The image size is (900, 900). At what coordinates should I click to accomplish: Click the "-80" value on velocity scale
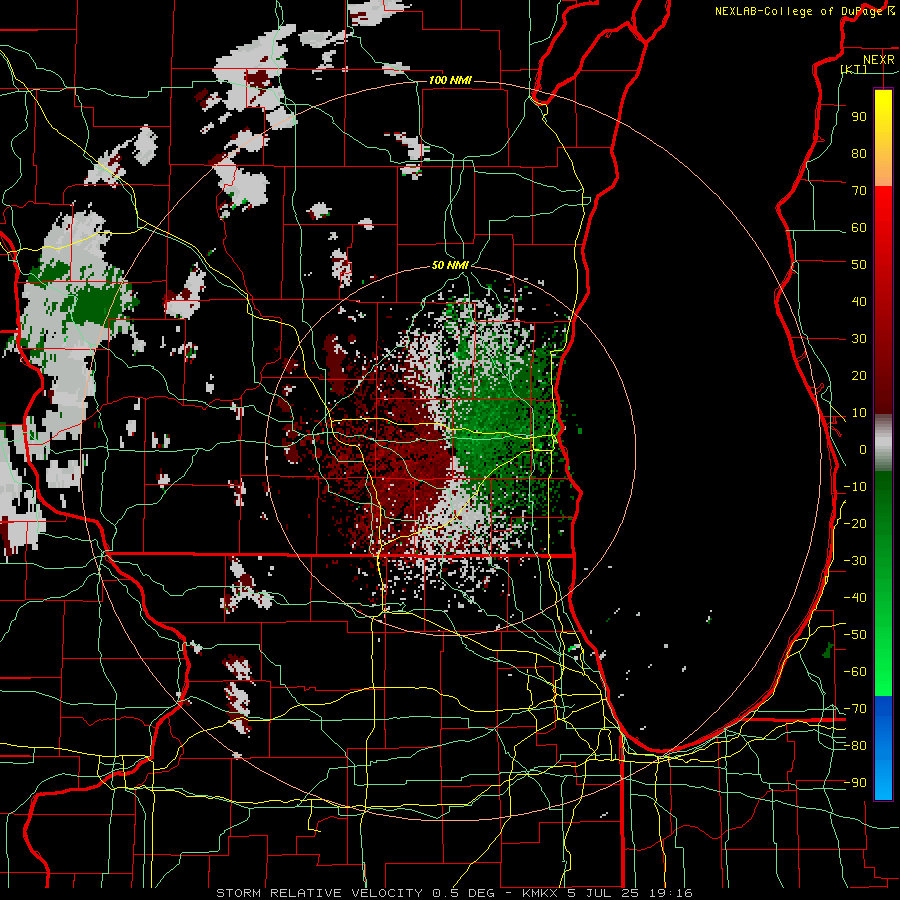click(855, 746)
